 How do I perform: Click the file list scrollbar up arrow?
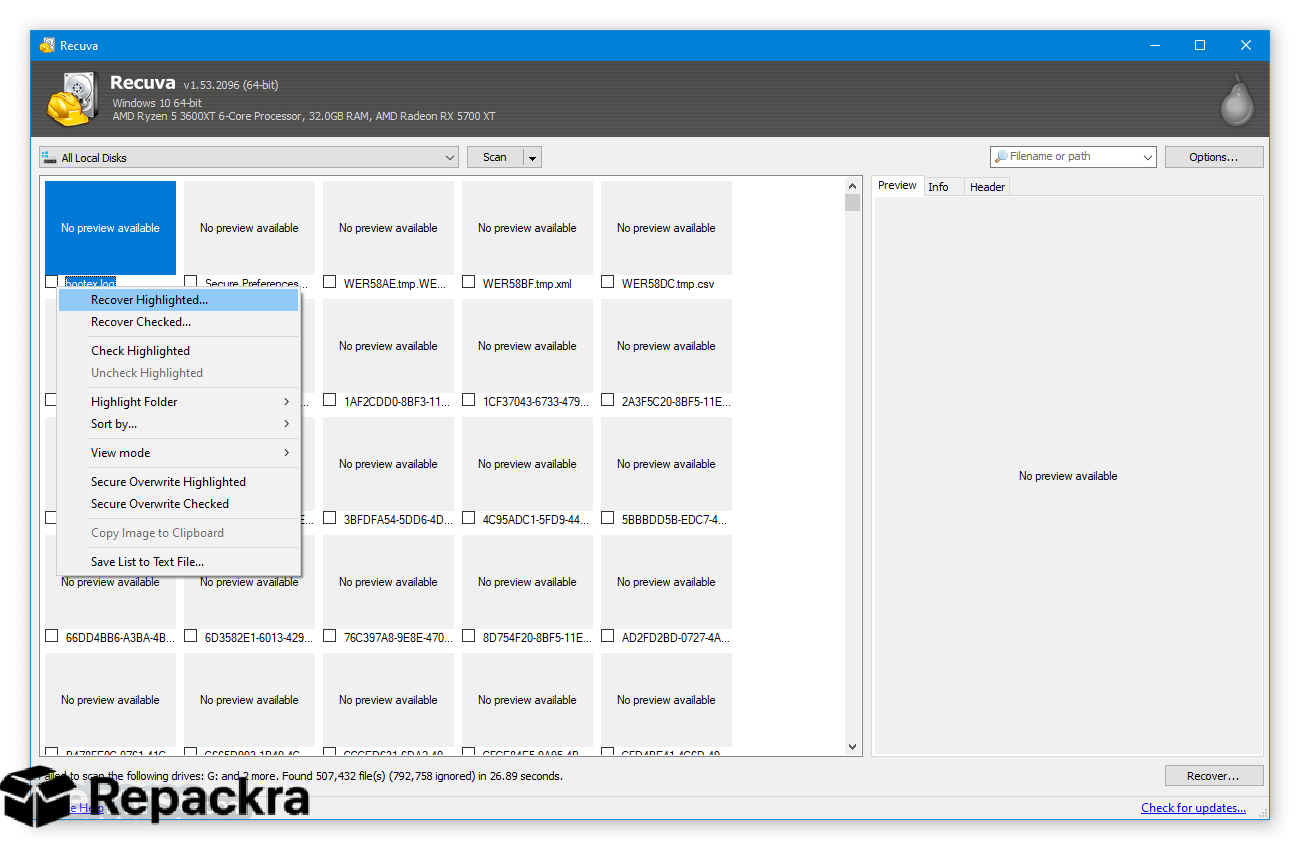(x=852, y=186)
